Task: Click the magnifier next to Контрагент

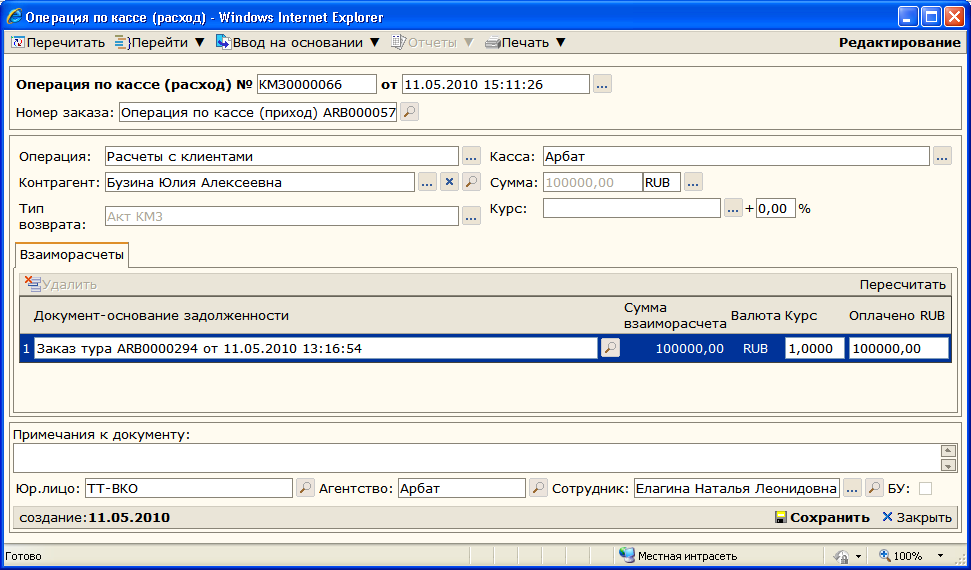Action: pos(472,182)
